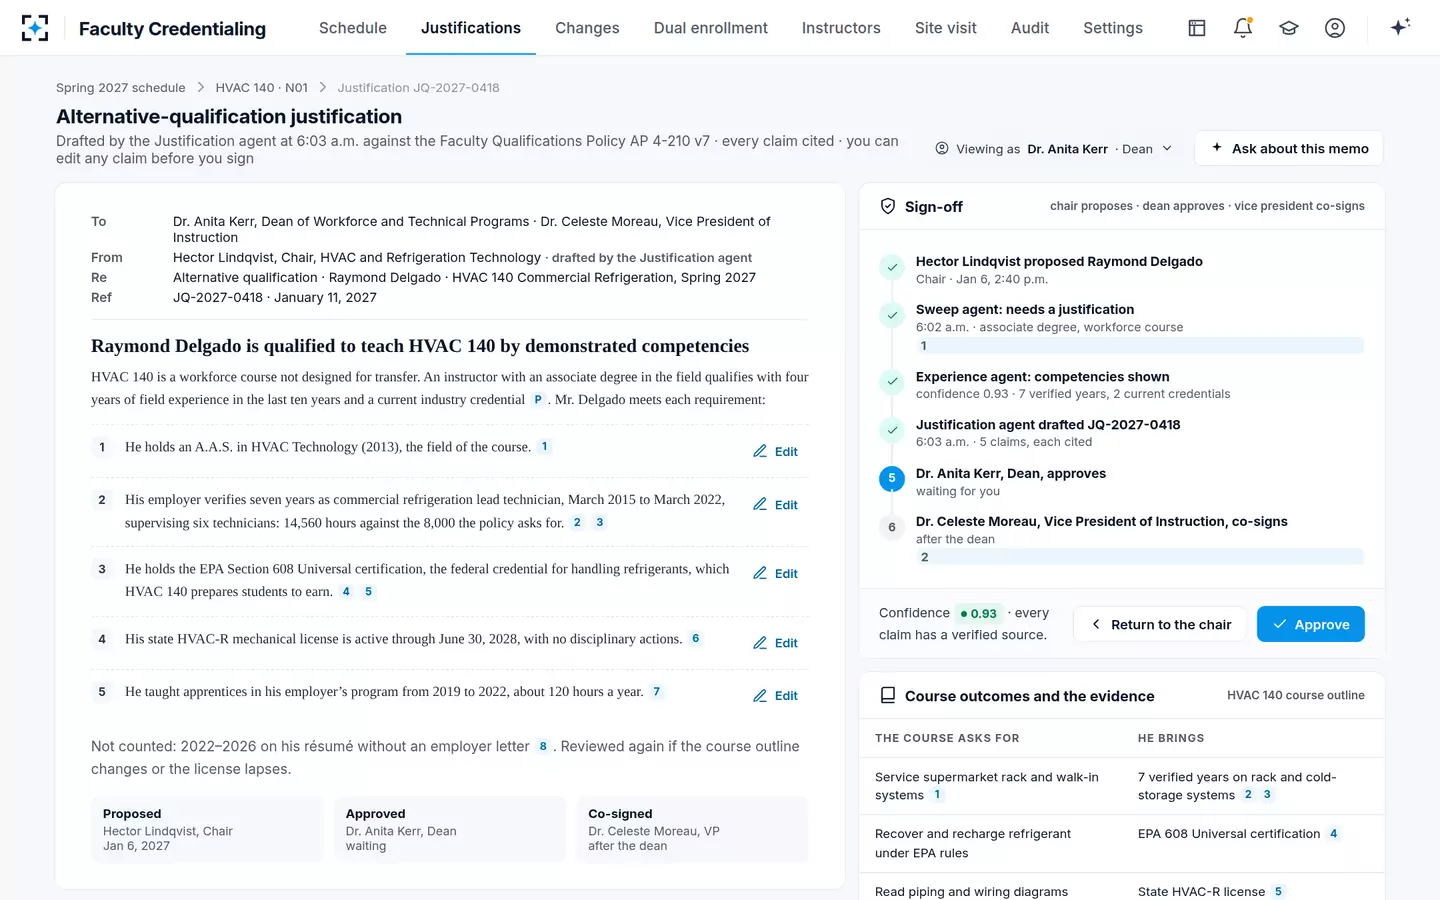Switch to the Changes tab
Image resolution: width=1440 pixels, height=900 pixels.
[x=587, y=28]
